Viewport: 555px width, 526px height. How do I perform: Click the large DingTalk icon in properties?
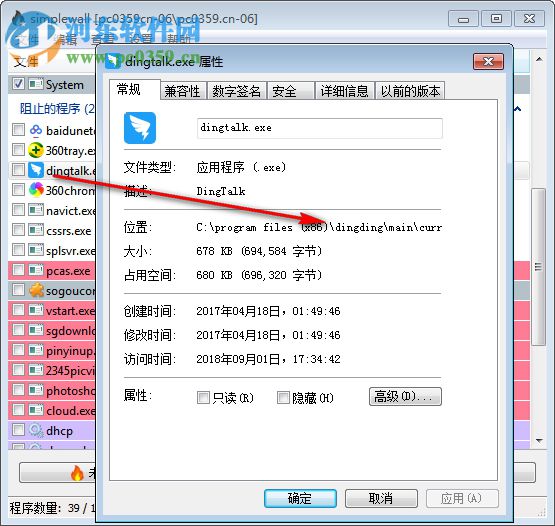(x=140, y=128)
